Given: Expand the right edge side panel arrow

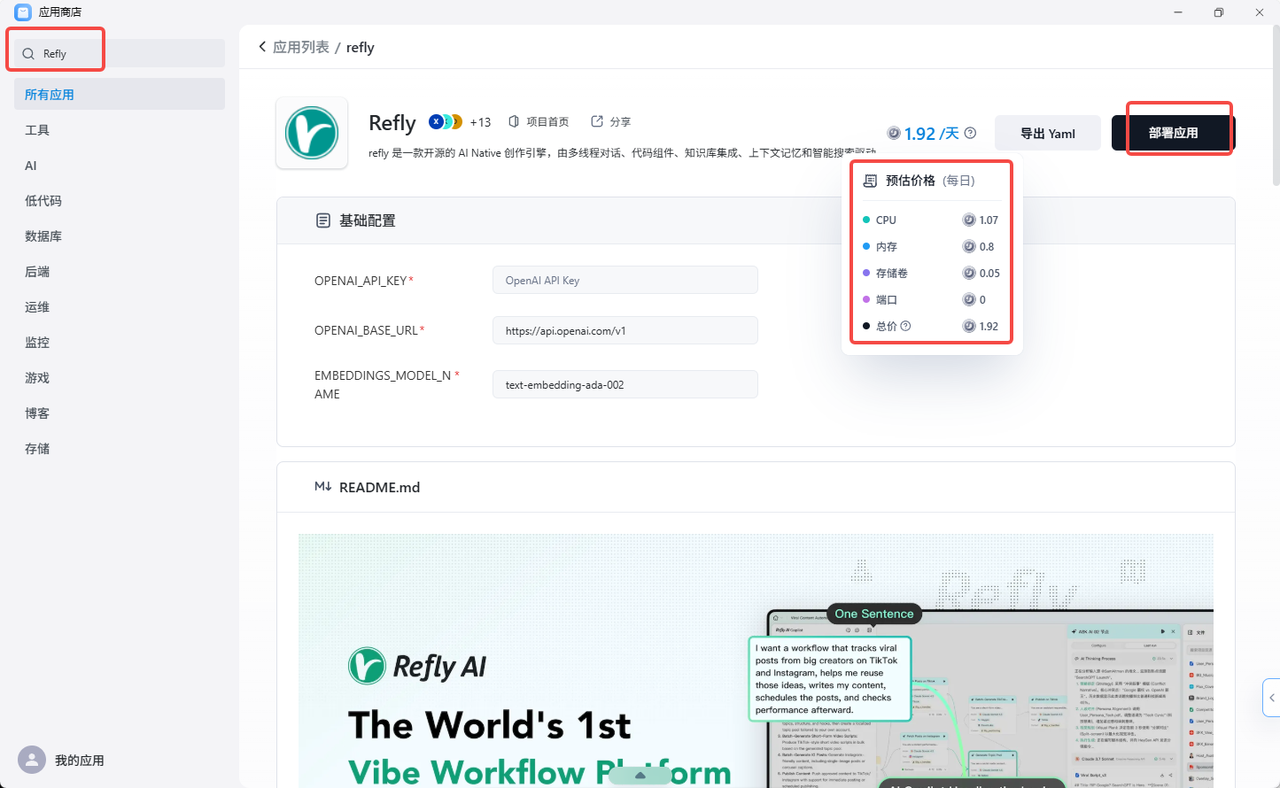Looking at the screenshot, I should pos(1271,697).
